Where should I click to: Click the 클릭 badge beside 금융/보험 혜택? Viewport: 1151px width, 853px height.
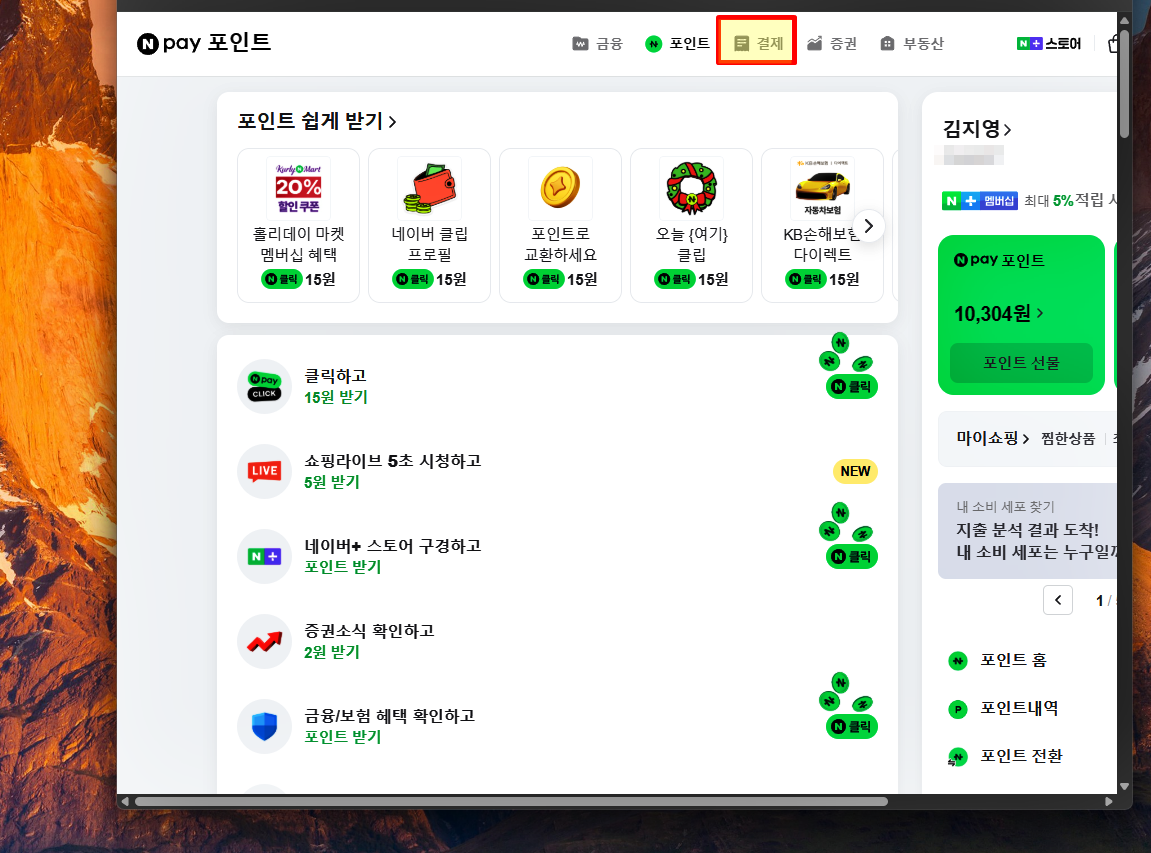pyautogui.click(x=852, y=727)
